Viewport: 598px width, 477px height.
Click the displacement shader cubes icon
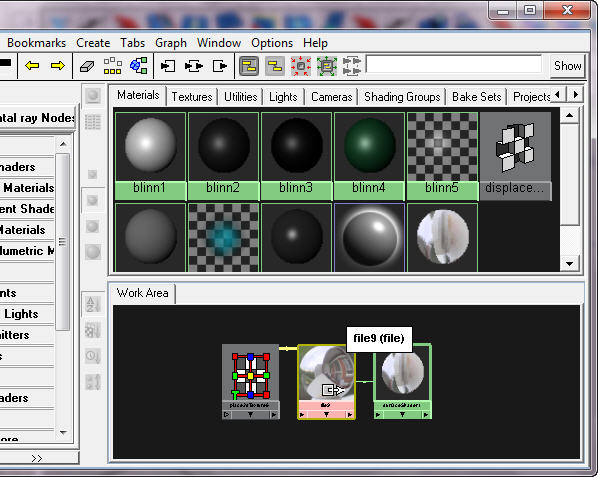tap(515, 147)
